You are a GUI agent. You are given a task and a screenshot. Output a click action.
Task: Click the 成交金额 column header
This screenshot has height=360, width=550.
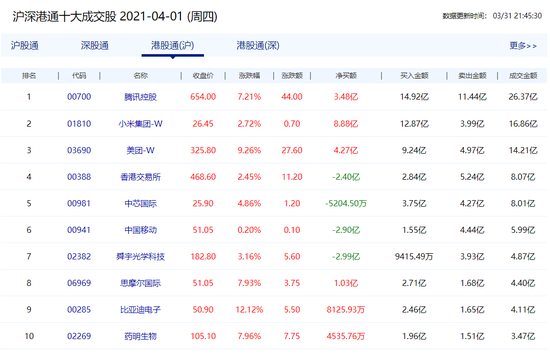pos(523,76)
